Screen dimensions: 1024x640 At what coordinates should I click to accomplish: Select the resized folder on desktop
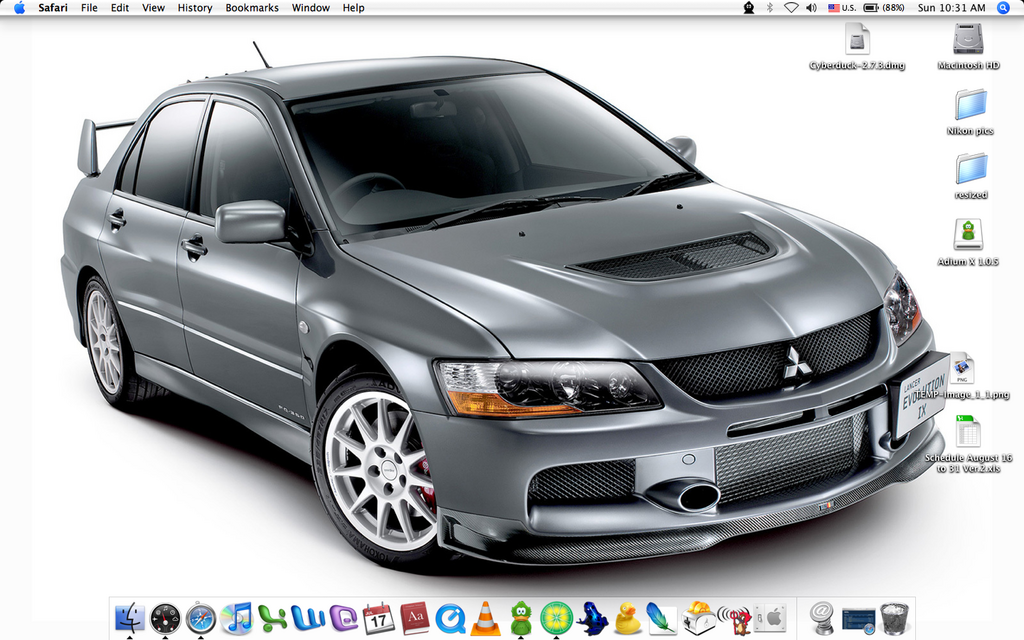pos(971,176)
